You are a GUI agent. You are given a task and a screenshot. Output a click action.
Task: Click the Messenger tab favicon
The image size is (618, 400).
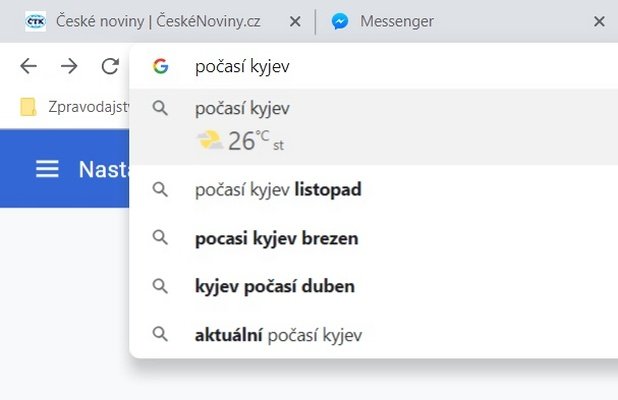[340, 21]
